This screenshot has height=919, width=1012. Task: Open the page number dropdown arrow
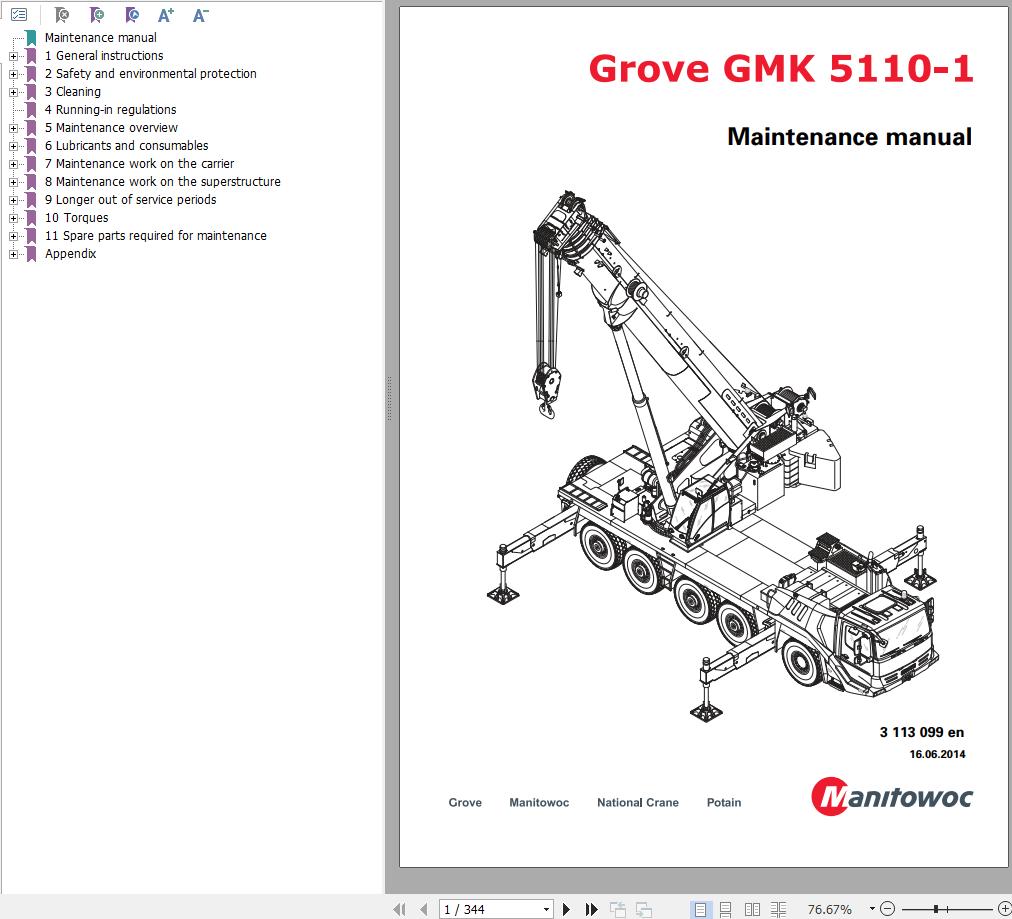point(546,909)
